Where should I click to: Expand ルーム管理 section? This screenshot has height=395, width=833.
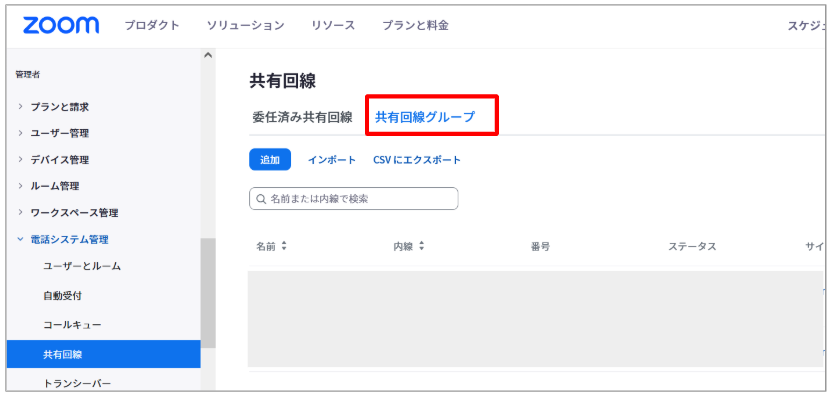pos(21,186)
